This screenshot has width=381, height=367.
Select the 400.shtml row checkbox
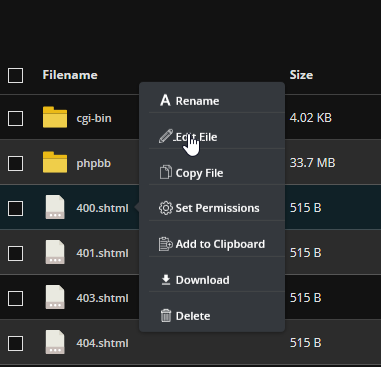click(15, 208)
